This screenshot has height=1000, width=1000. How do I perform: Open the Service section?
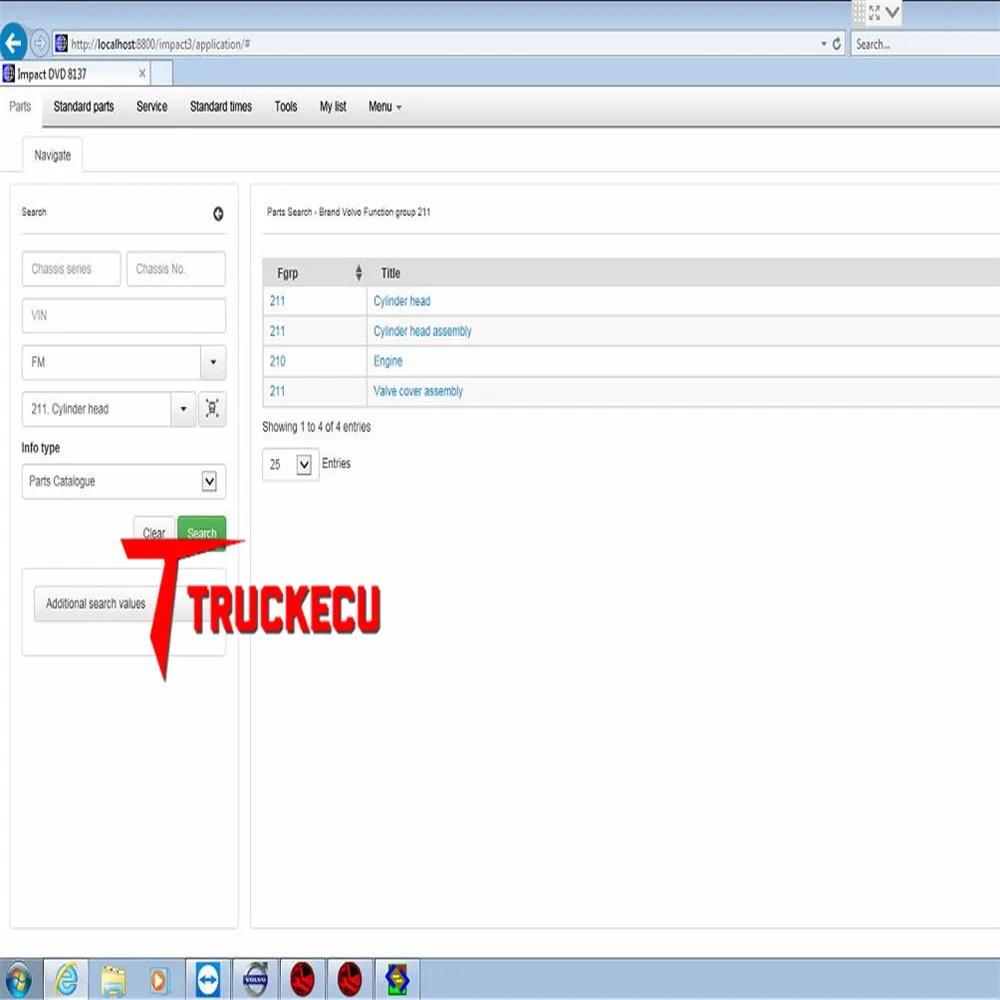point(152,107)
